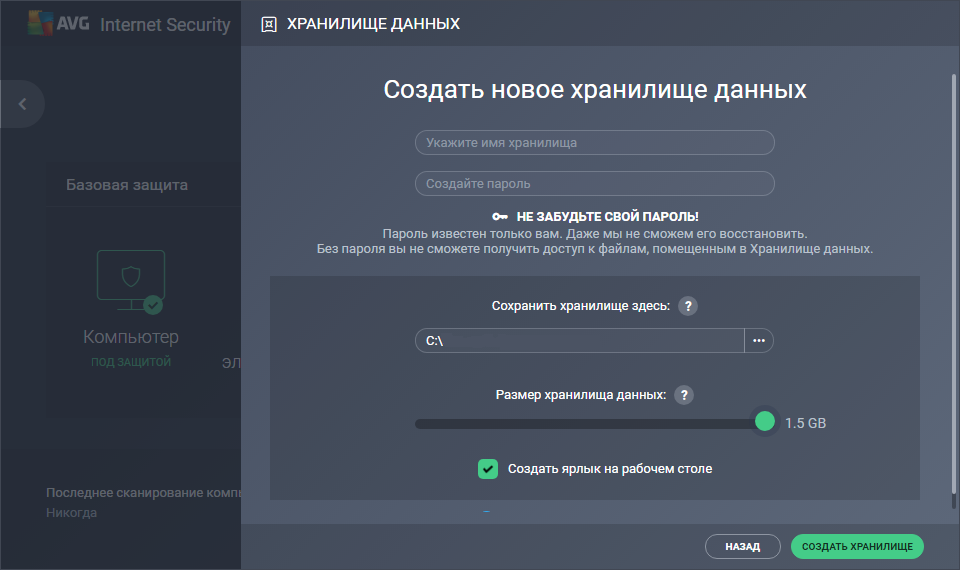Click the Базовая защита heading

[127, 185]
